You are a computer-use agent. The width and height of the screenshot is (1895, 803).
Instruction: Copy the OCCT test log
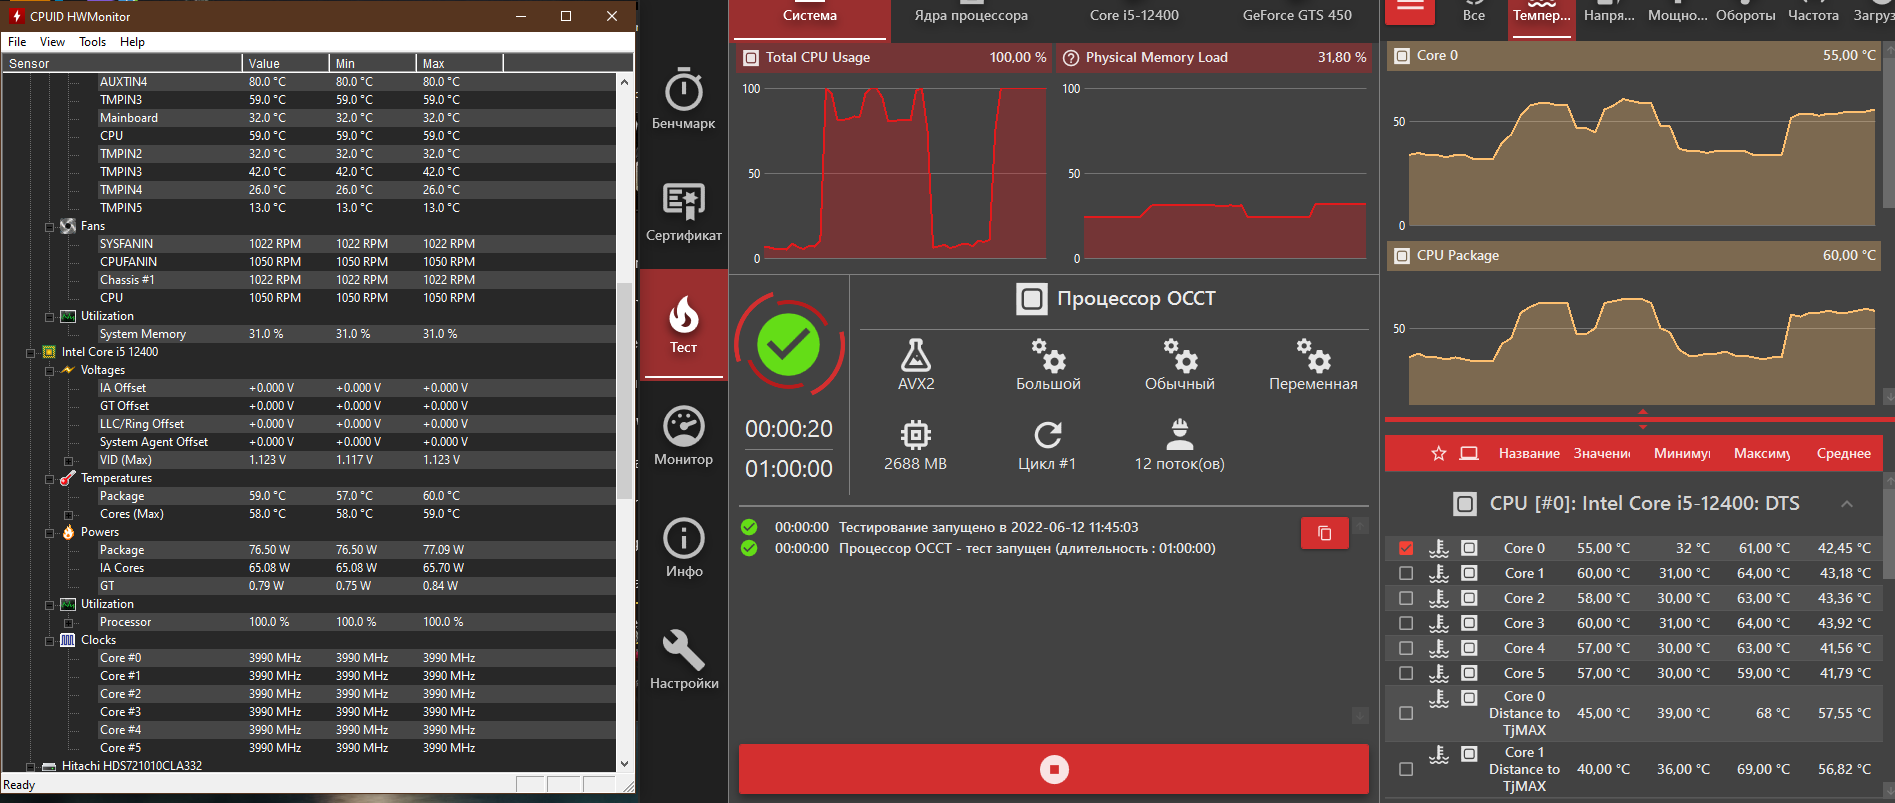click(1325, 533)
